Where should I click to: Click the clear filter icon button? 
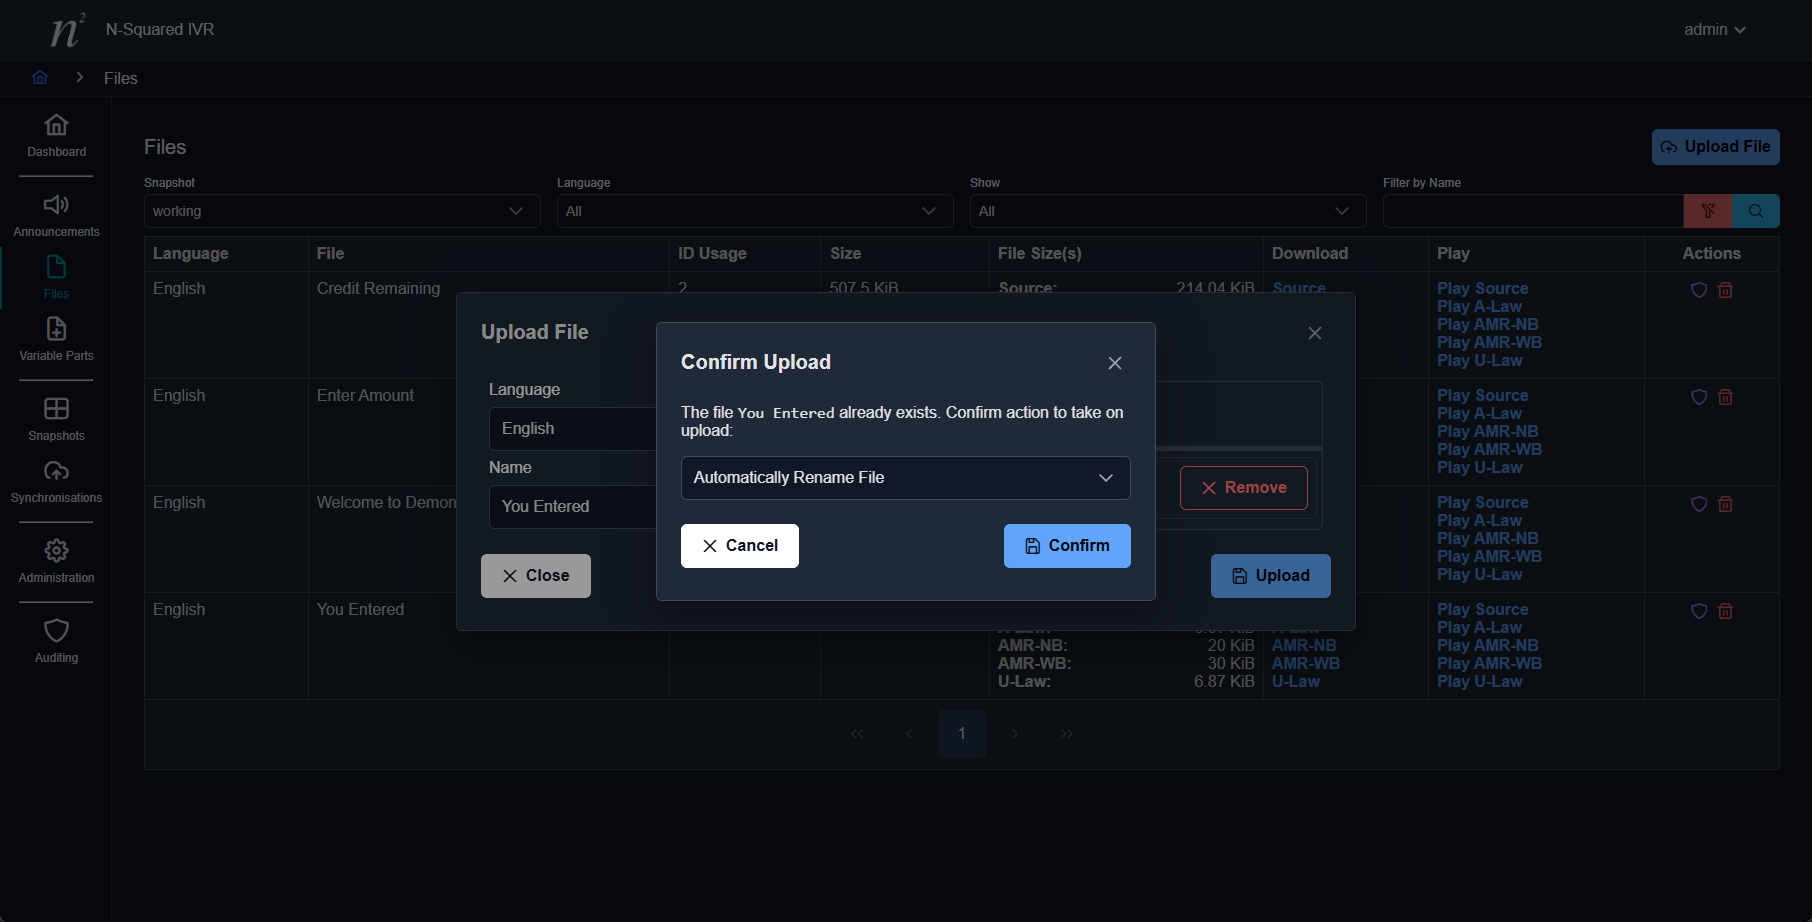1708,211
